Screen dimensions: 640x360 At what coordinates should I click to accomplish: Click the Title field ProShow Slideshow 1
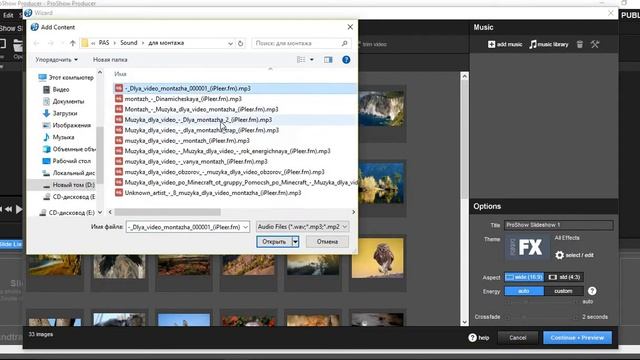(x=558, y=225)
